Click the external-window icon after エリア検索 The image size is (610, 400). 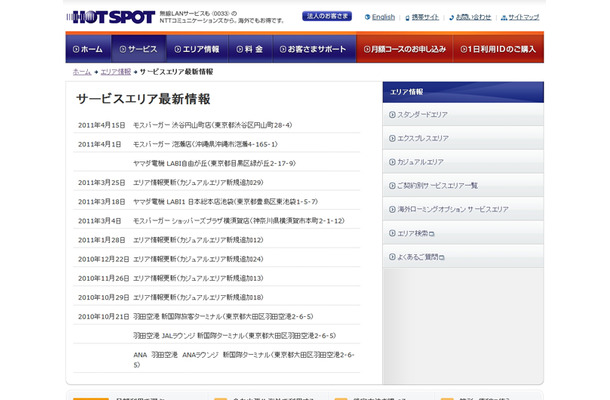(x=431, y=234)
